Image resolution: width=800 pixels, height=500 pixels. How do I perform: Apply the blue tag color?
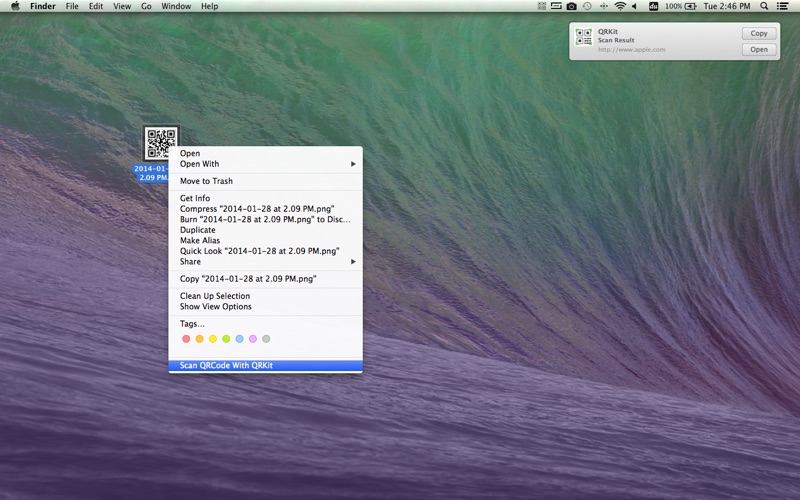(239, 339)
